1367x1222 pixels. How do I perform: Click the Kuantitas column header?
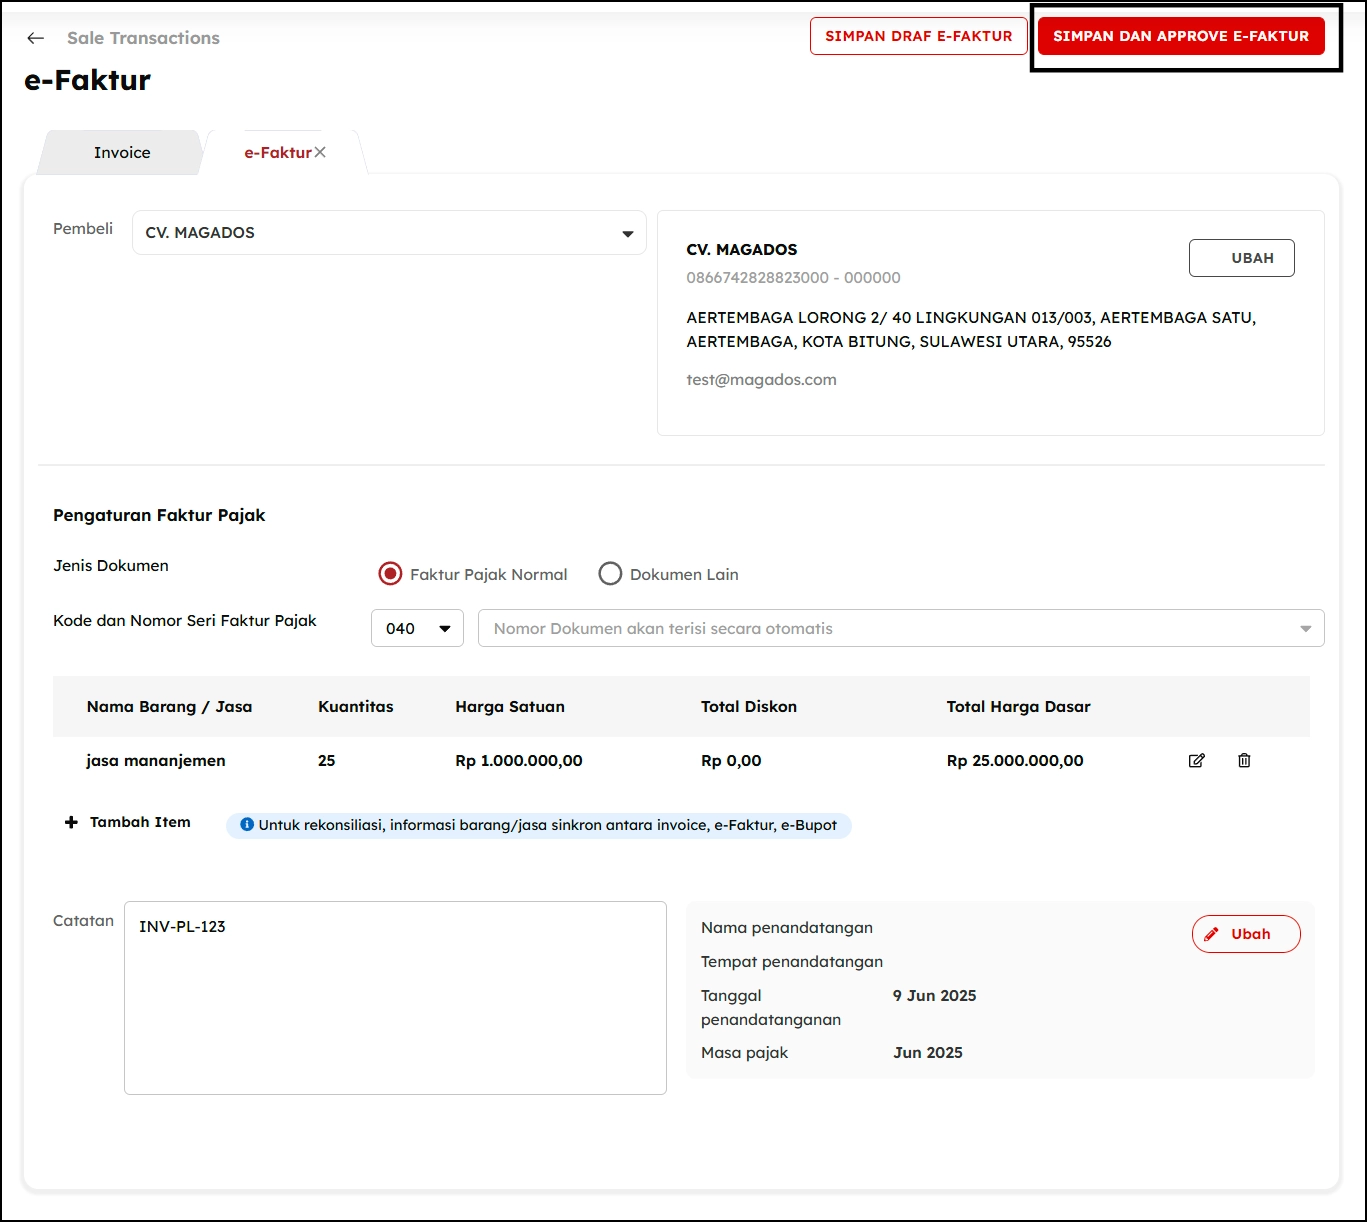pyautogui.click(x=356, y=706)
